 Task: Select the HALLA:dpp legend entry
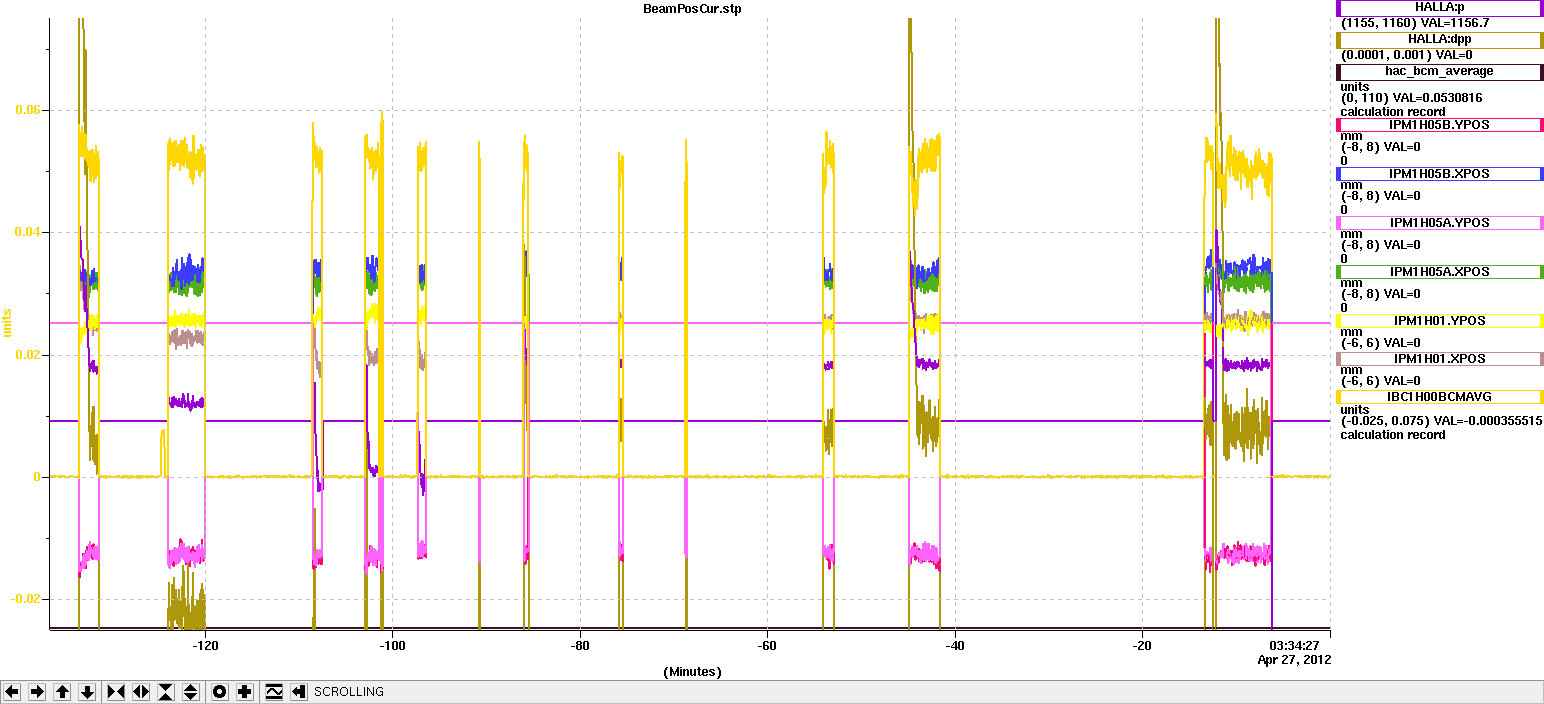tap(1439, 40)
